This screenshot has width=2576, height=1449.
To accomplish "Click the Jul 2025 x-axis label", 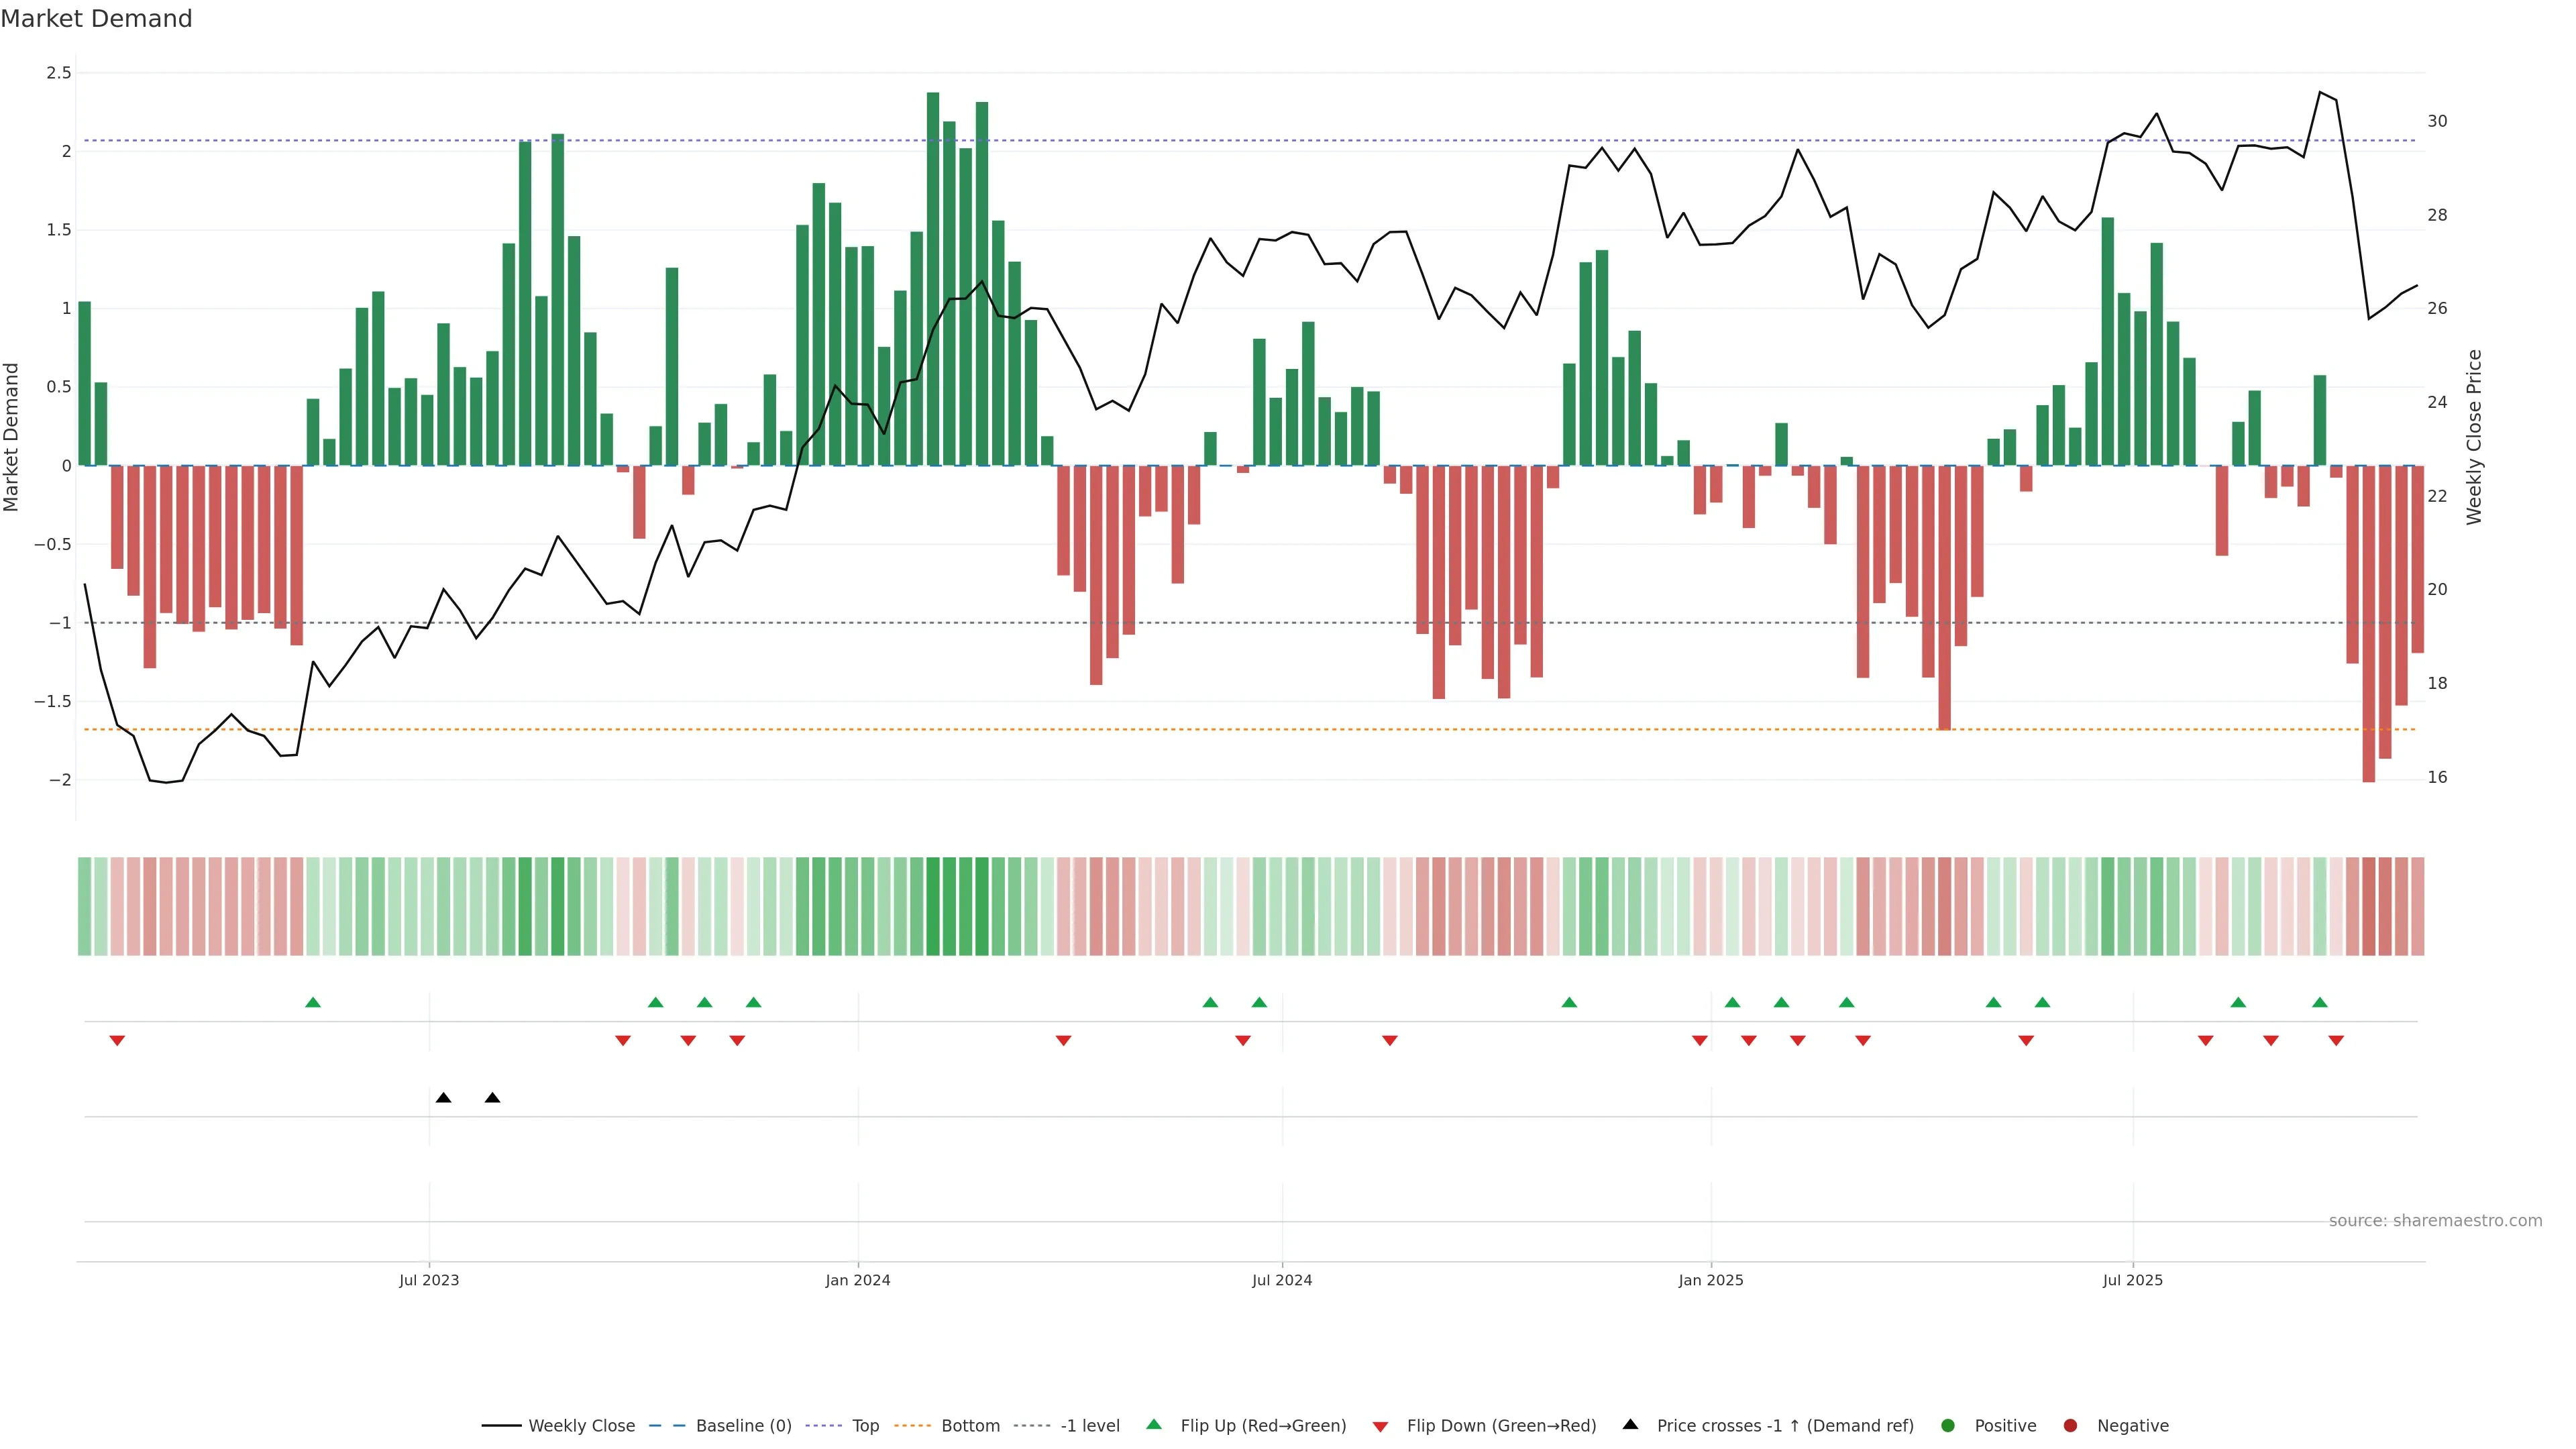I will 2132,1280.
